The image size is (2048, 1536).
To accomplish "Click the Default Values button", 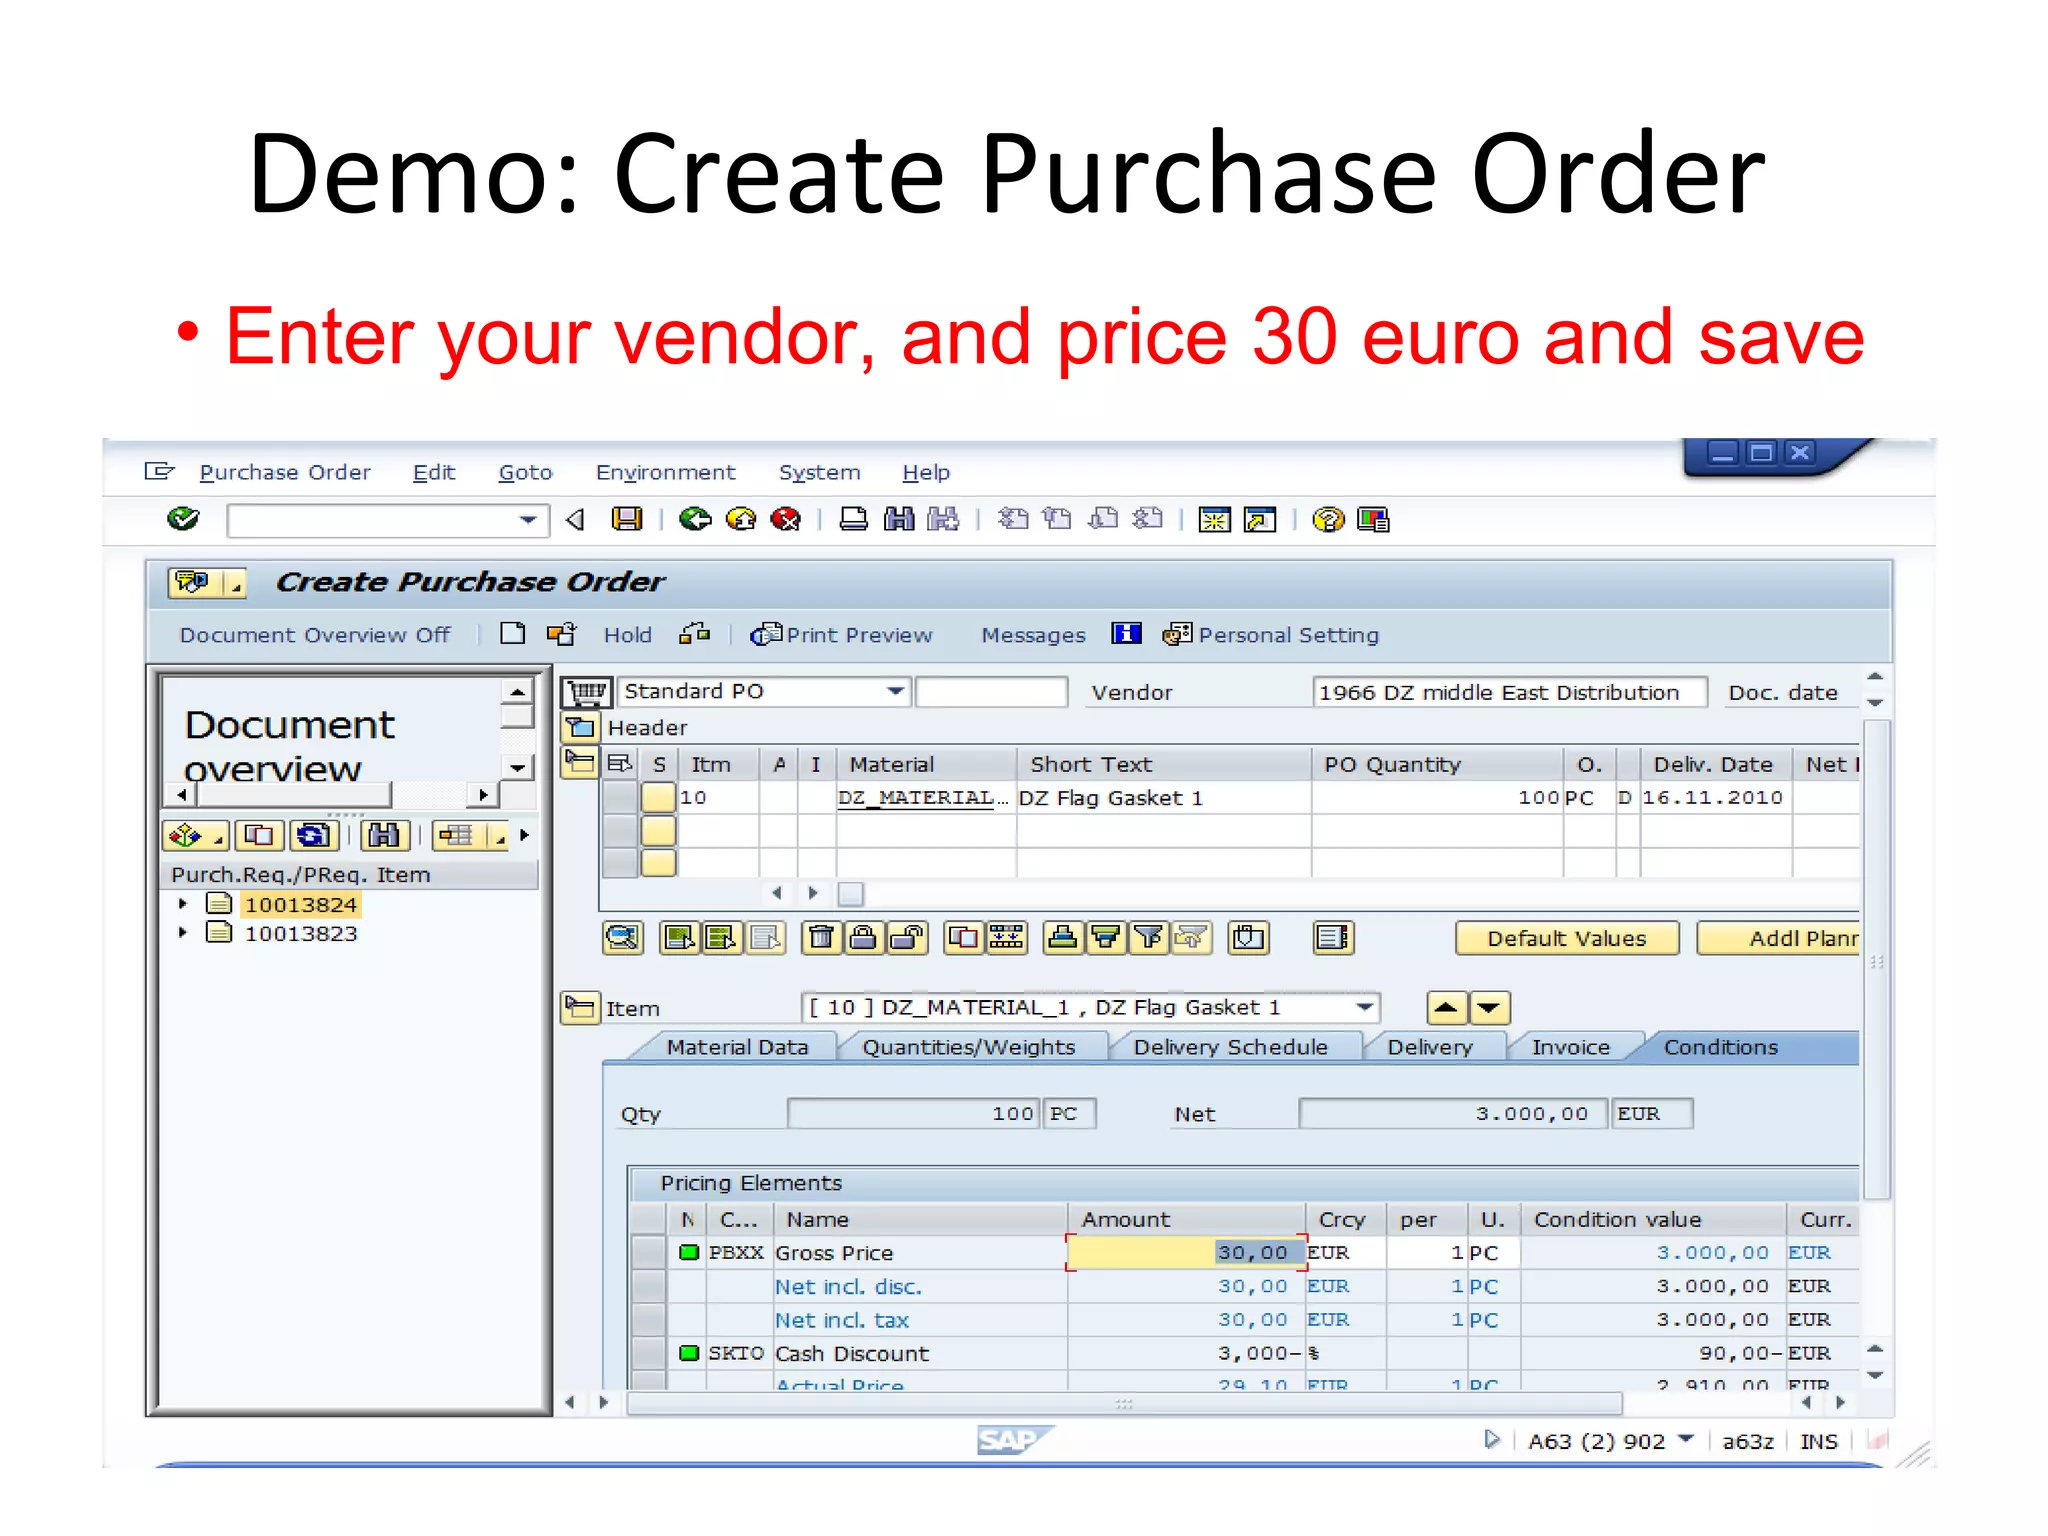I will point(1566,938).
